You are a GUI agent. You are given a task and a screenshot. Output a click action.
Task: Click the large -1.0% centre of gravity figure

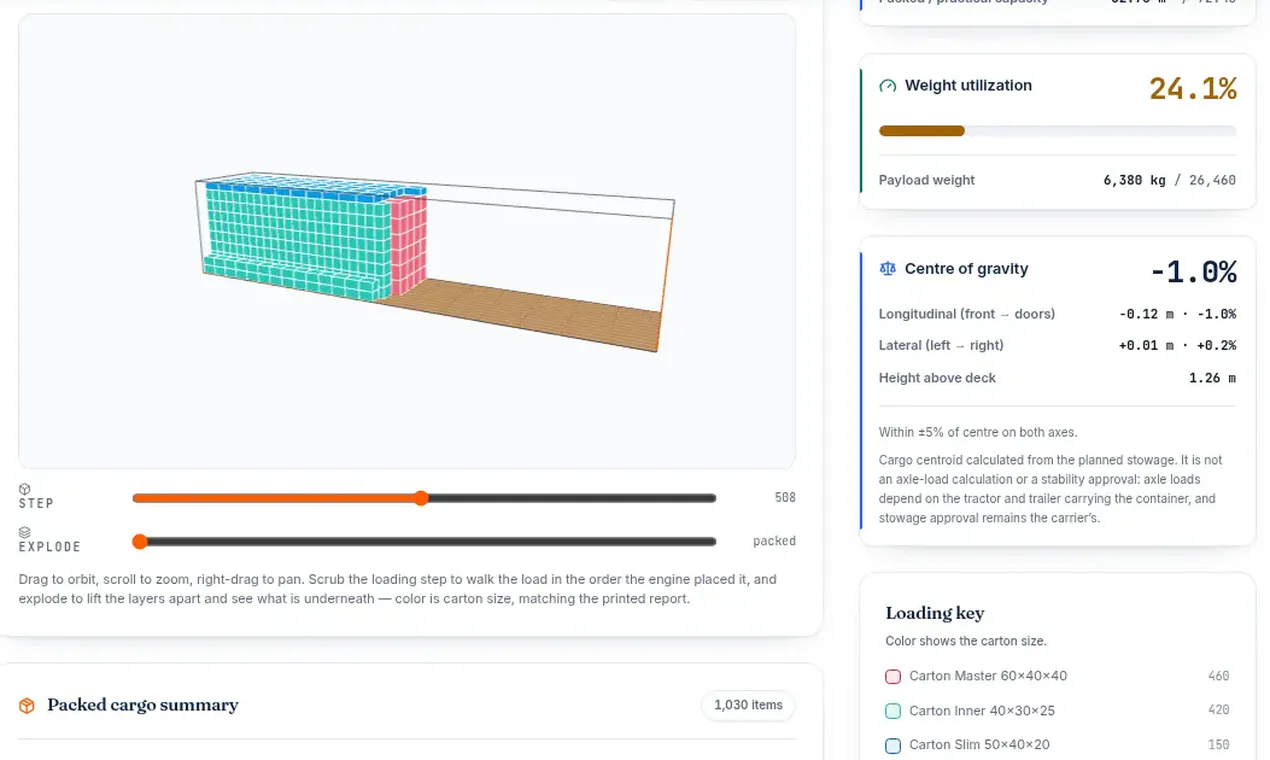[x=1193, y=272]
